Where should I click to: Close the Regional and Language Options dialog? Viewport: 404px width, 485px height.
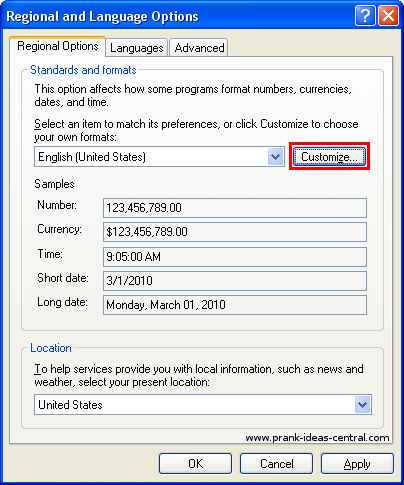(388, 16)
